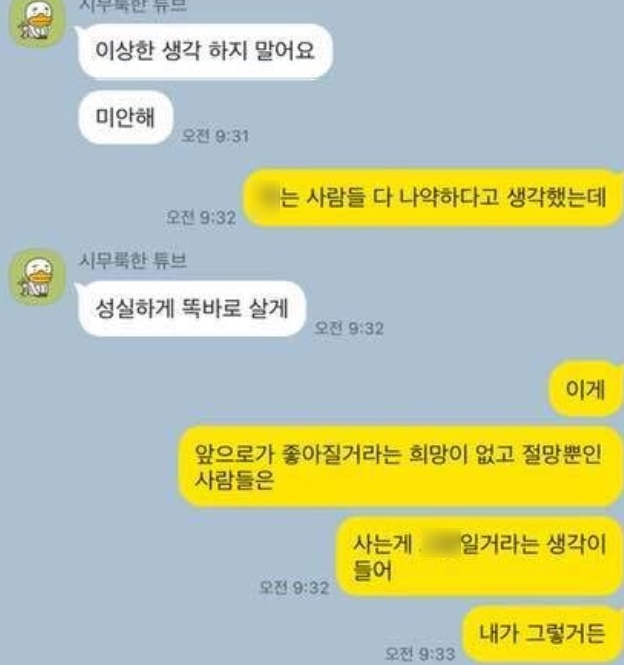Click the empty blue chat background

point(467,297)
